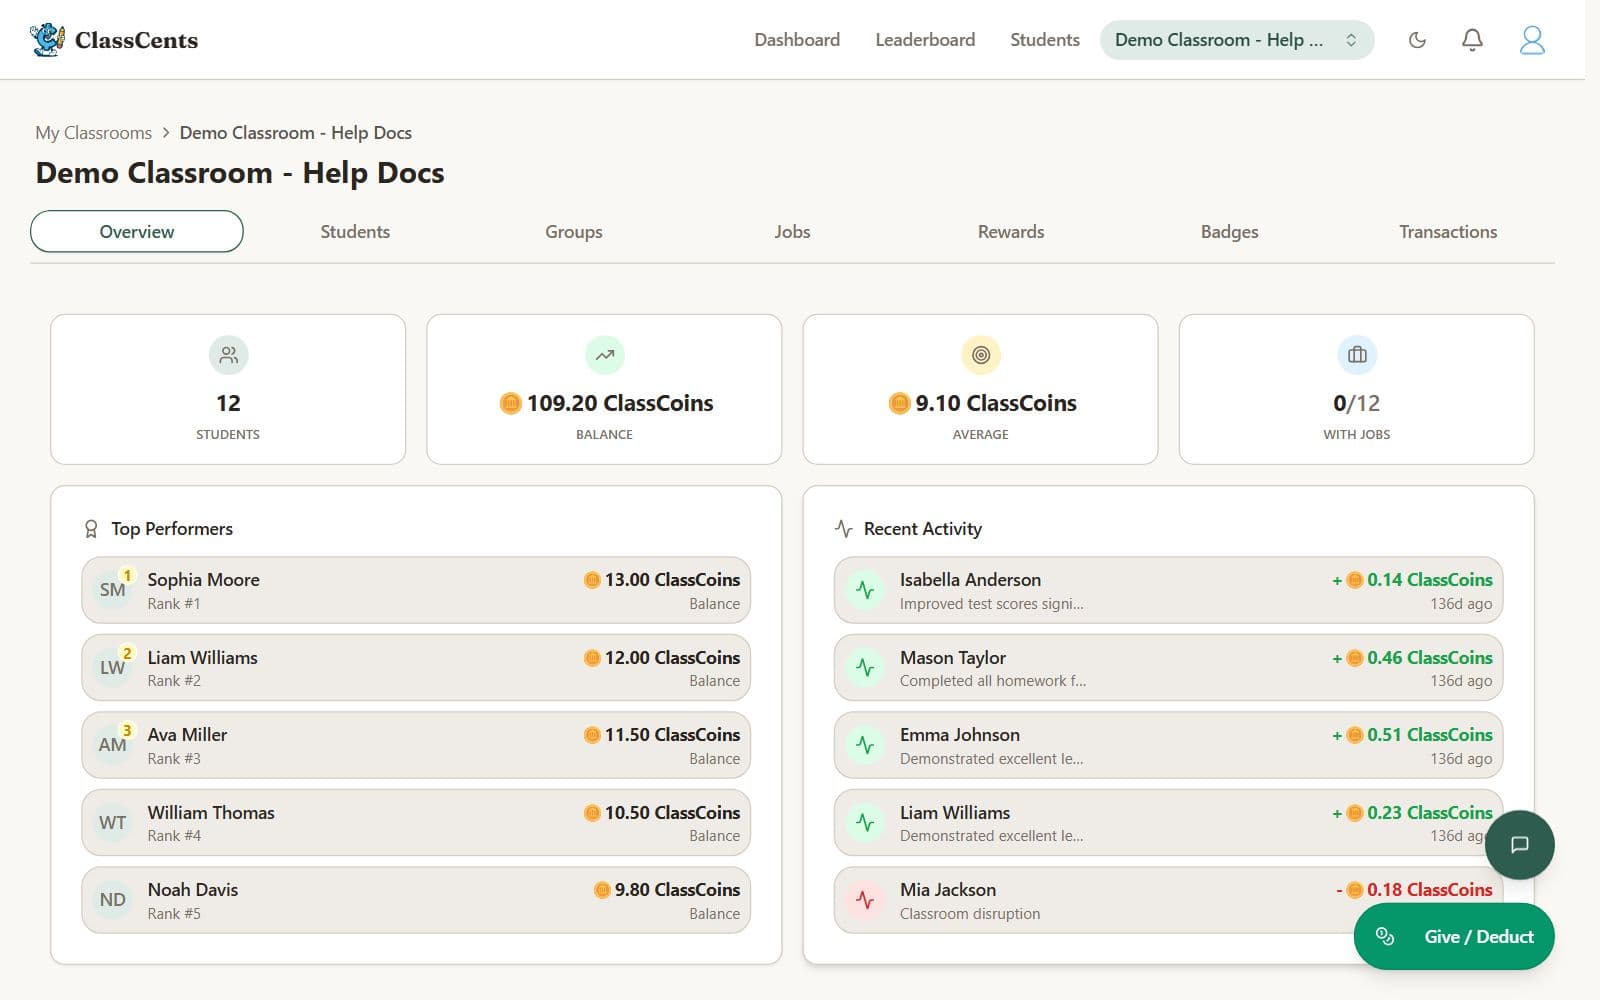The height and width of the screenshot is (1000, 1600).
Task: Toggle dark mode moon icon
Action: tap(1417, 40)
